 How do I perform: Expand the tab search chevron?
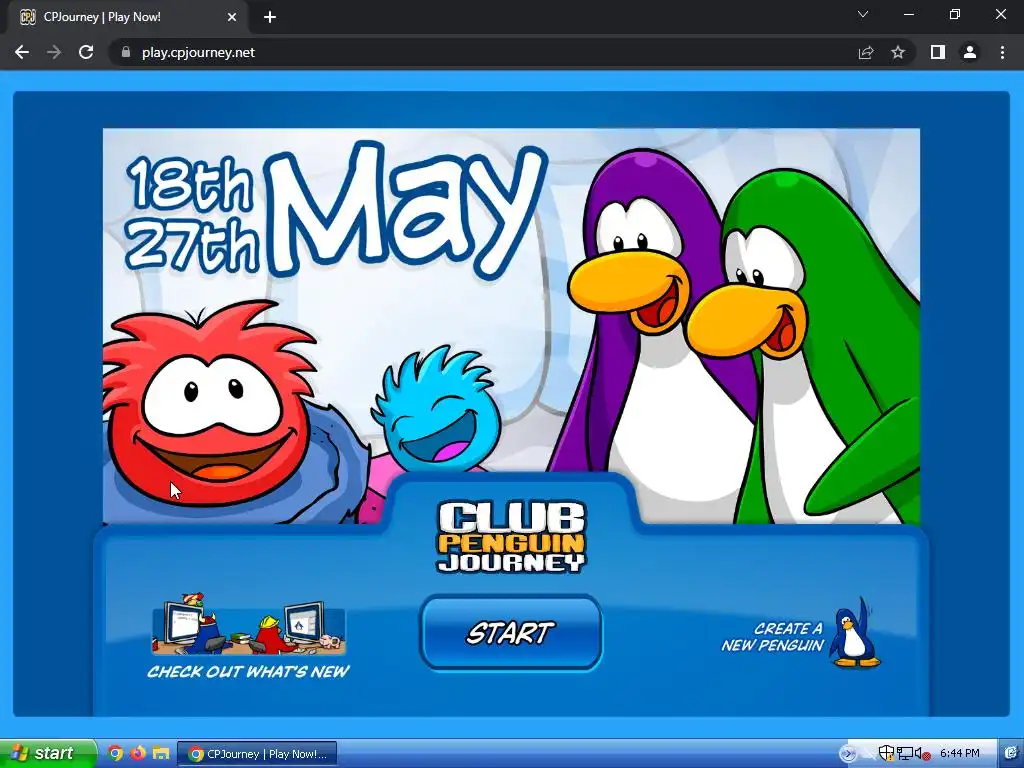863,14
